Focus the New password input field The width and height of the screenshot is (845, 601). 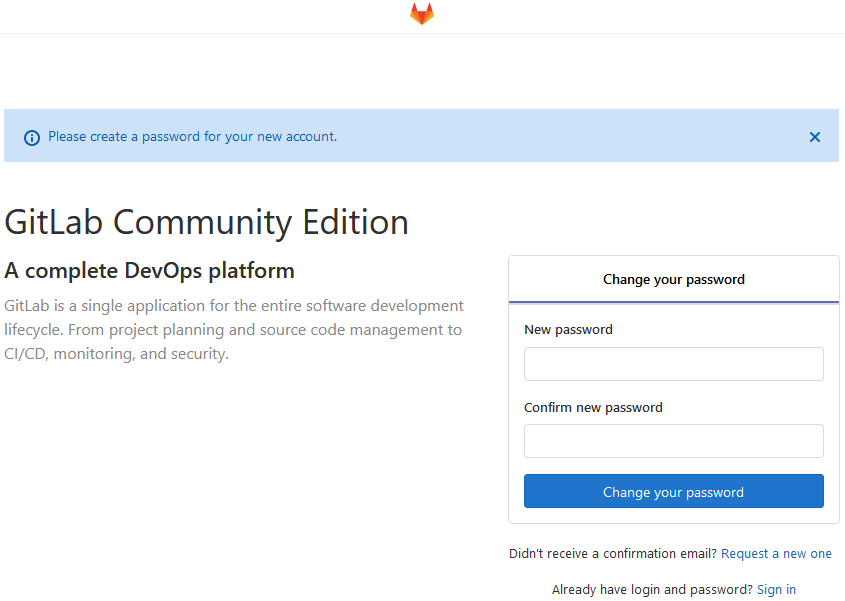pyautogui.click(x=673, y=364)
